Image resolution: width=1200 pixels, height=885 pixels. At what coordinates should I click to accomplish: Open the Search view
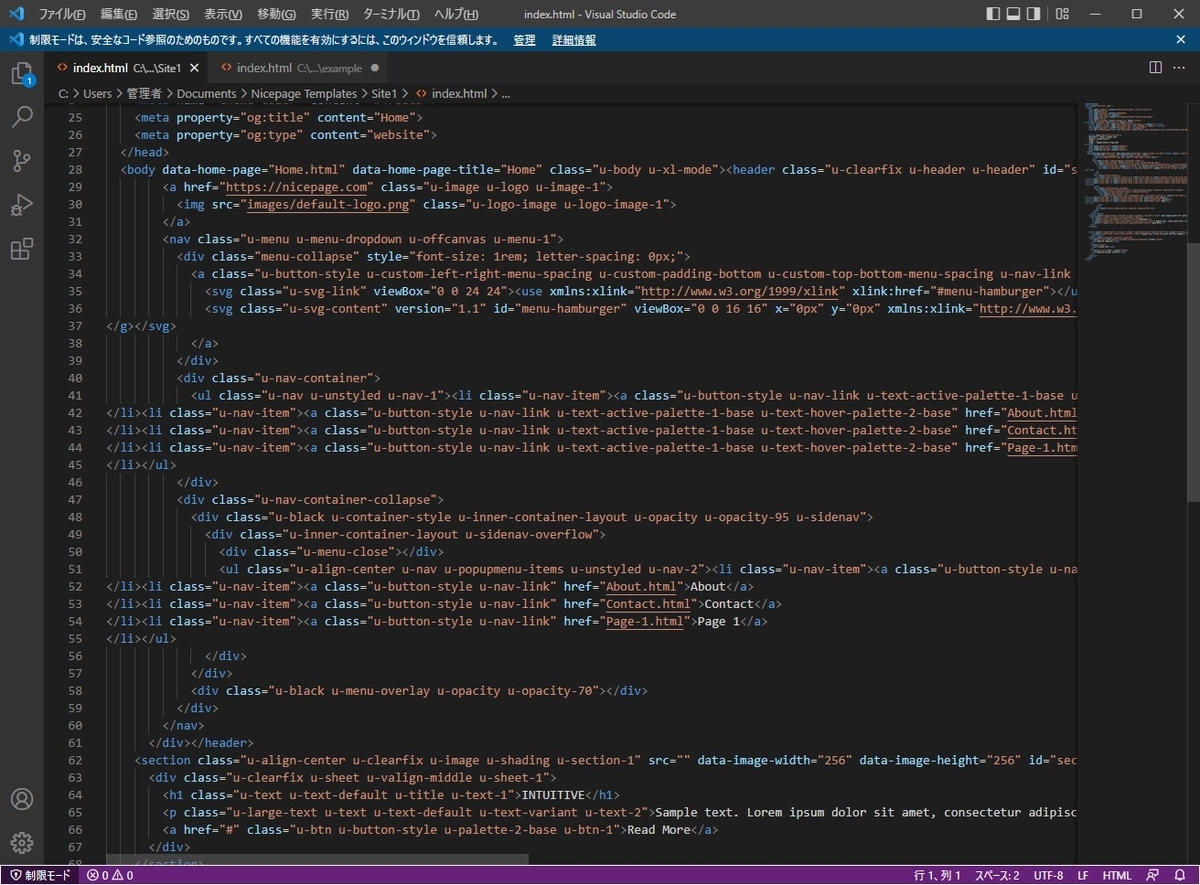[22, 117]
